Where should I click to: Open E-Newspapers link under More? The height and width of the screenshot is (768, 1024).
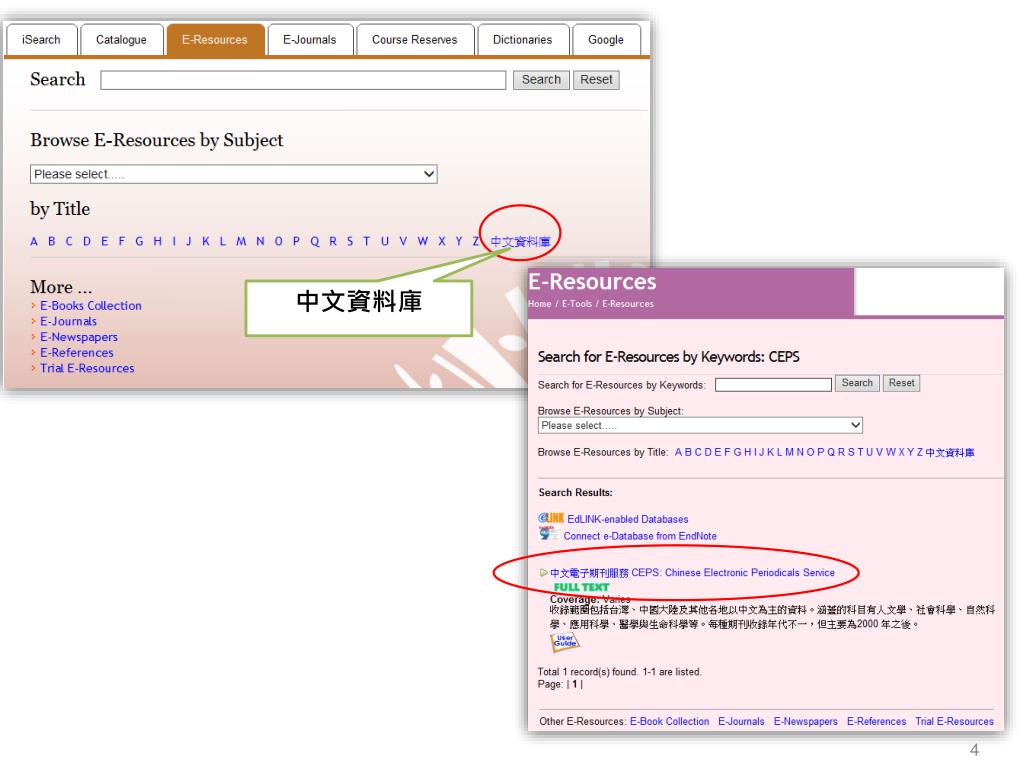pyautogui.click(x=79, y=337)
